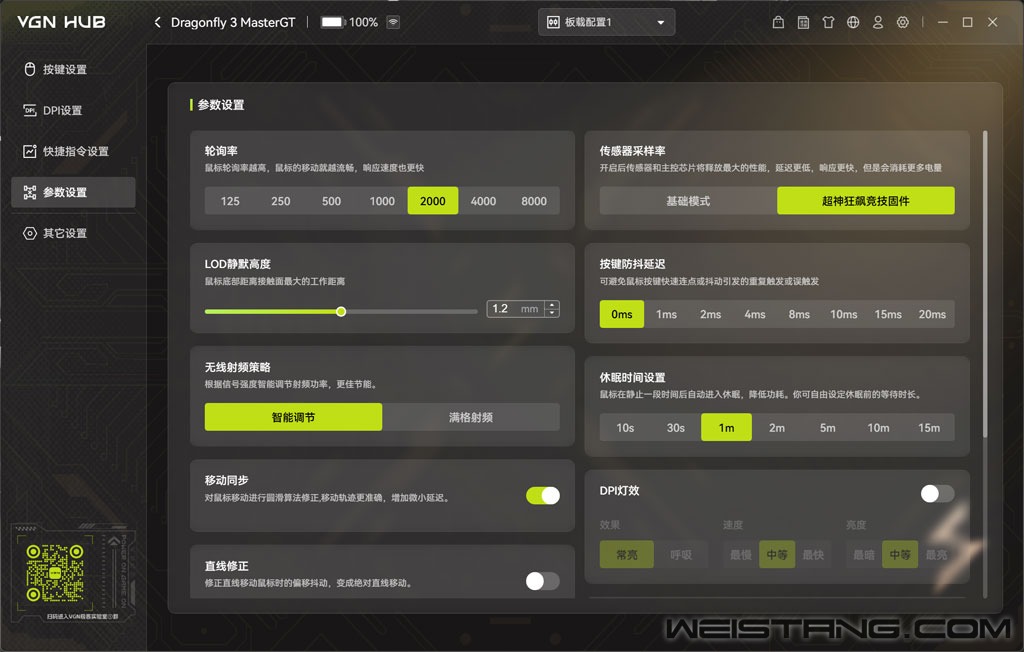Set debounce delay to 10ms
1024x652 pixels.
tap(844, 314)
